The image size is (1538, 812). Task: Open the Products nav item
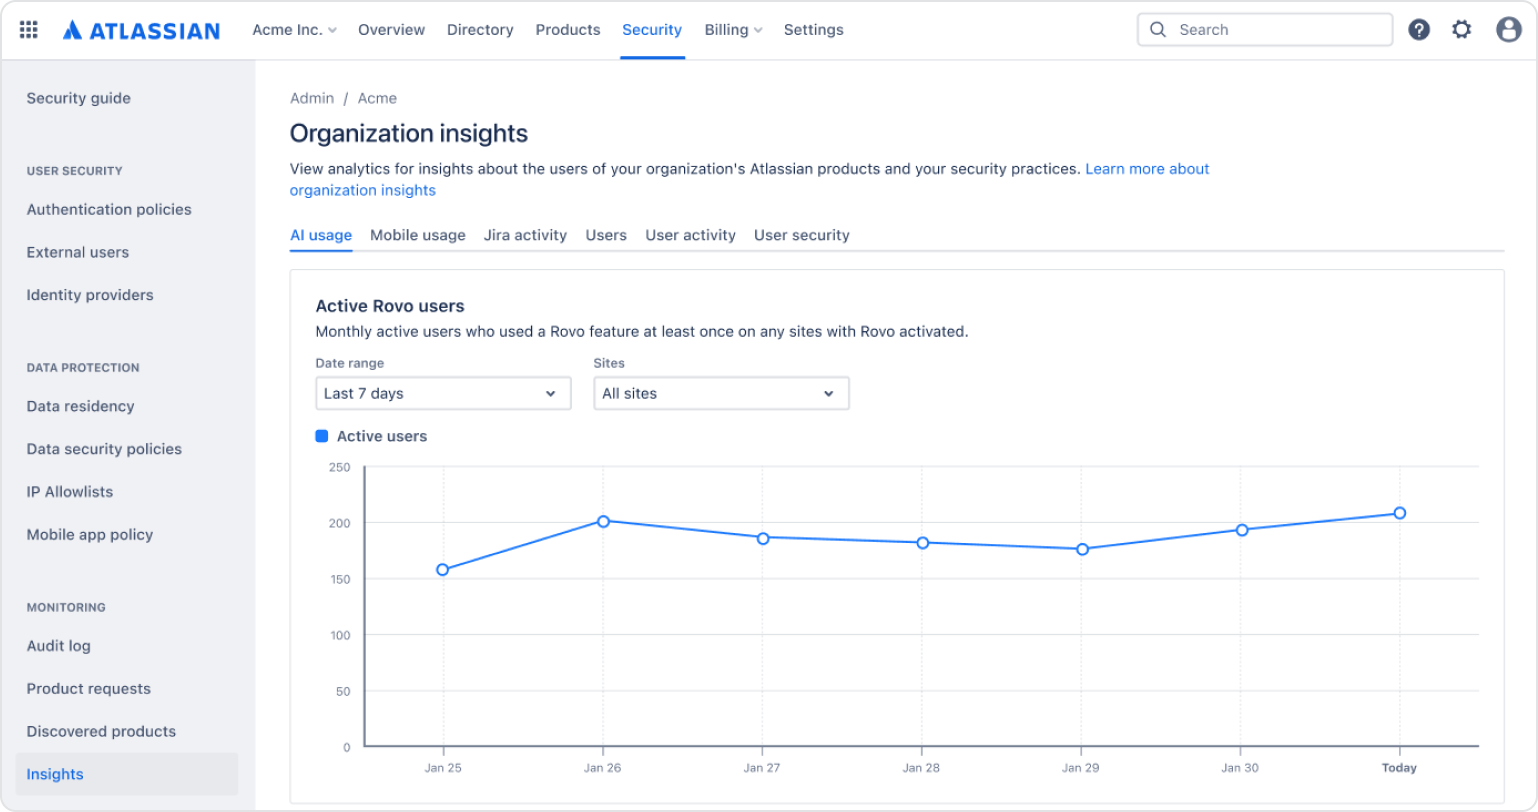click(568, 30)
